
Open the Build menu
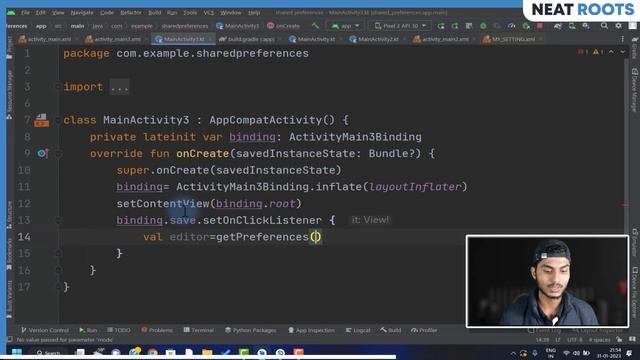(x=154, y=13)
